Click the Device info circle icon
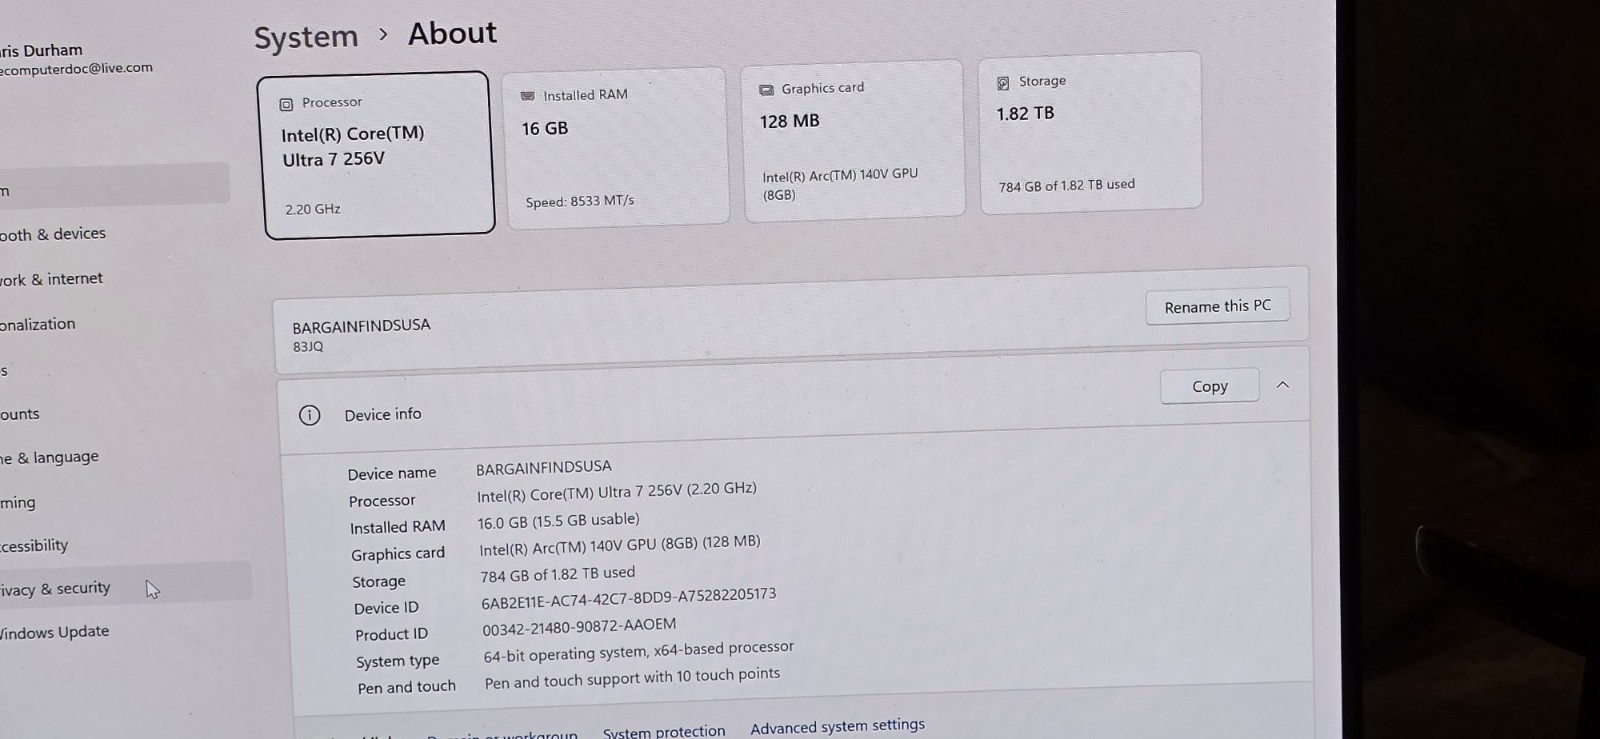1600x739 pixels. coord(310,415)
